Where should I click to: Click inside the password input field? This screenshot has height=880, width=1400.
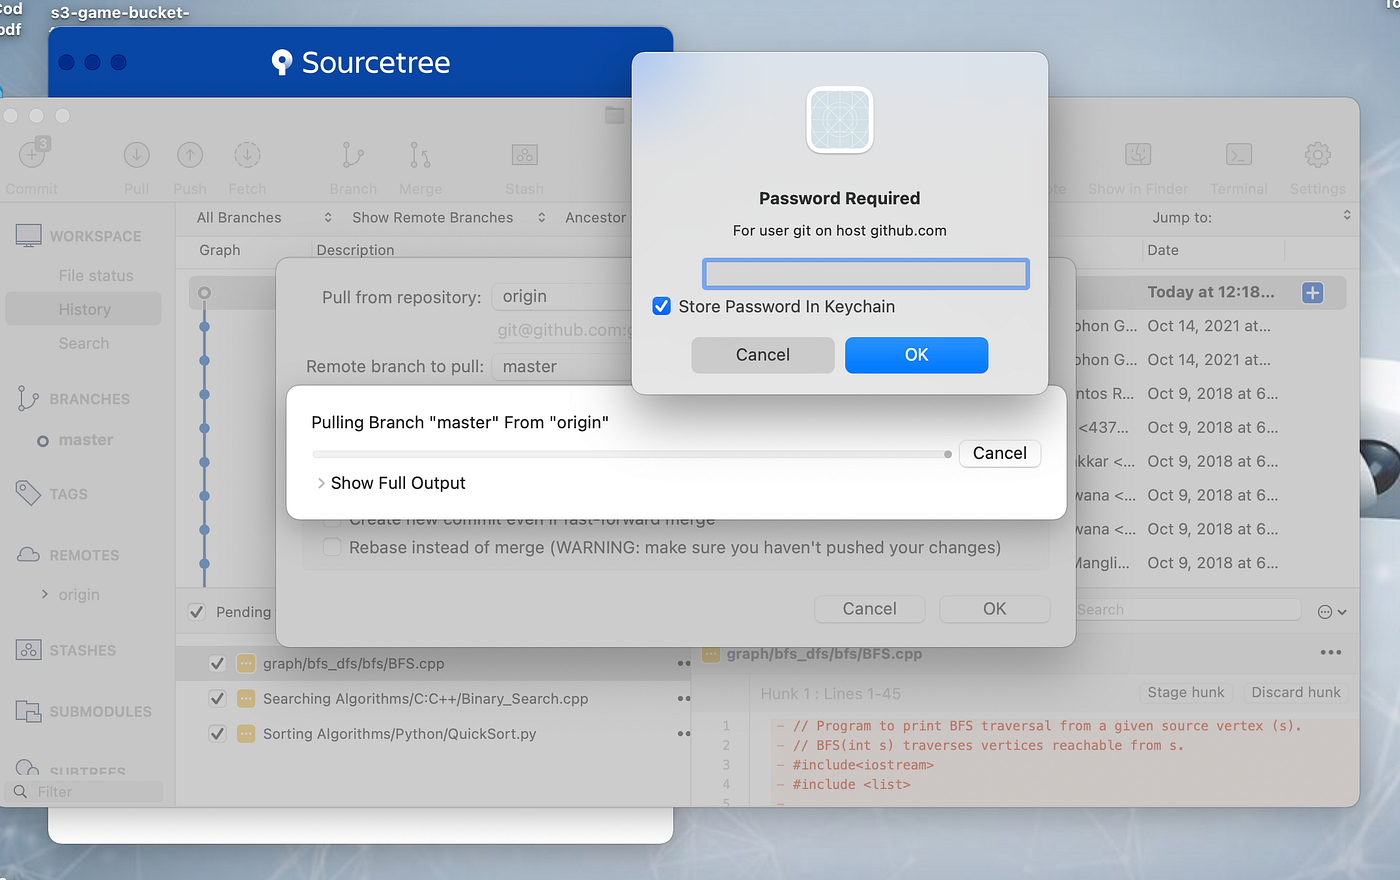pyautogui.click(x=864, y=273)
